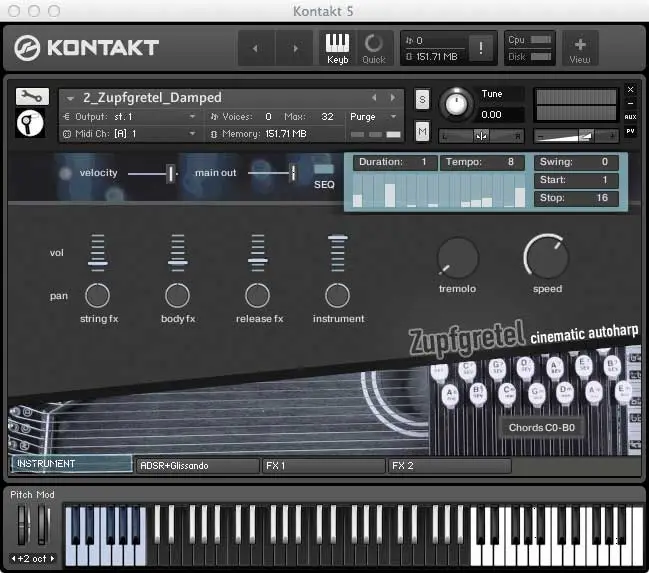Click the Chords C0-B0 label
This screenshot has width=649, height=573.
point(542,427)
